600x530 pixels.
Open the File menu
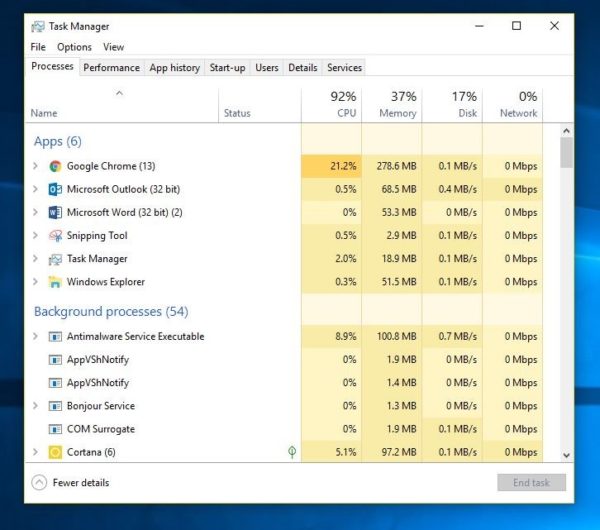pyautogui.click(x=38, y=47)
